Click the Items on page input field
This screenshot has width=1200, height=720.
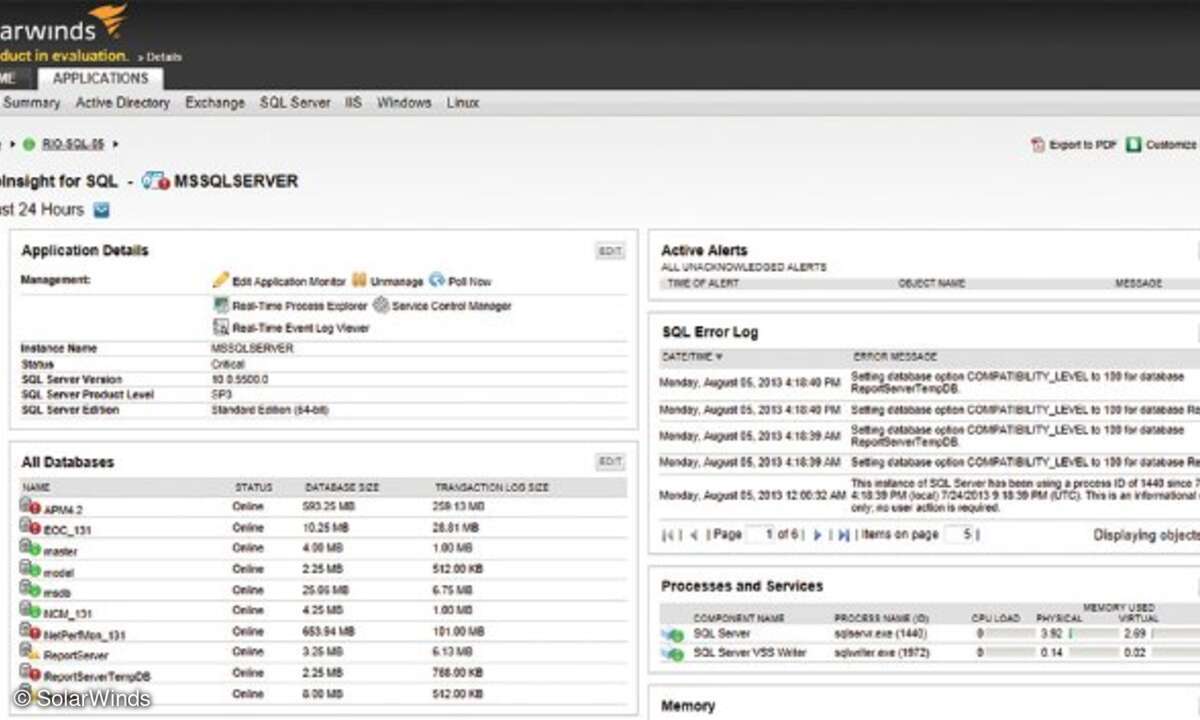click(958, 535)
